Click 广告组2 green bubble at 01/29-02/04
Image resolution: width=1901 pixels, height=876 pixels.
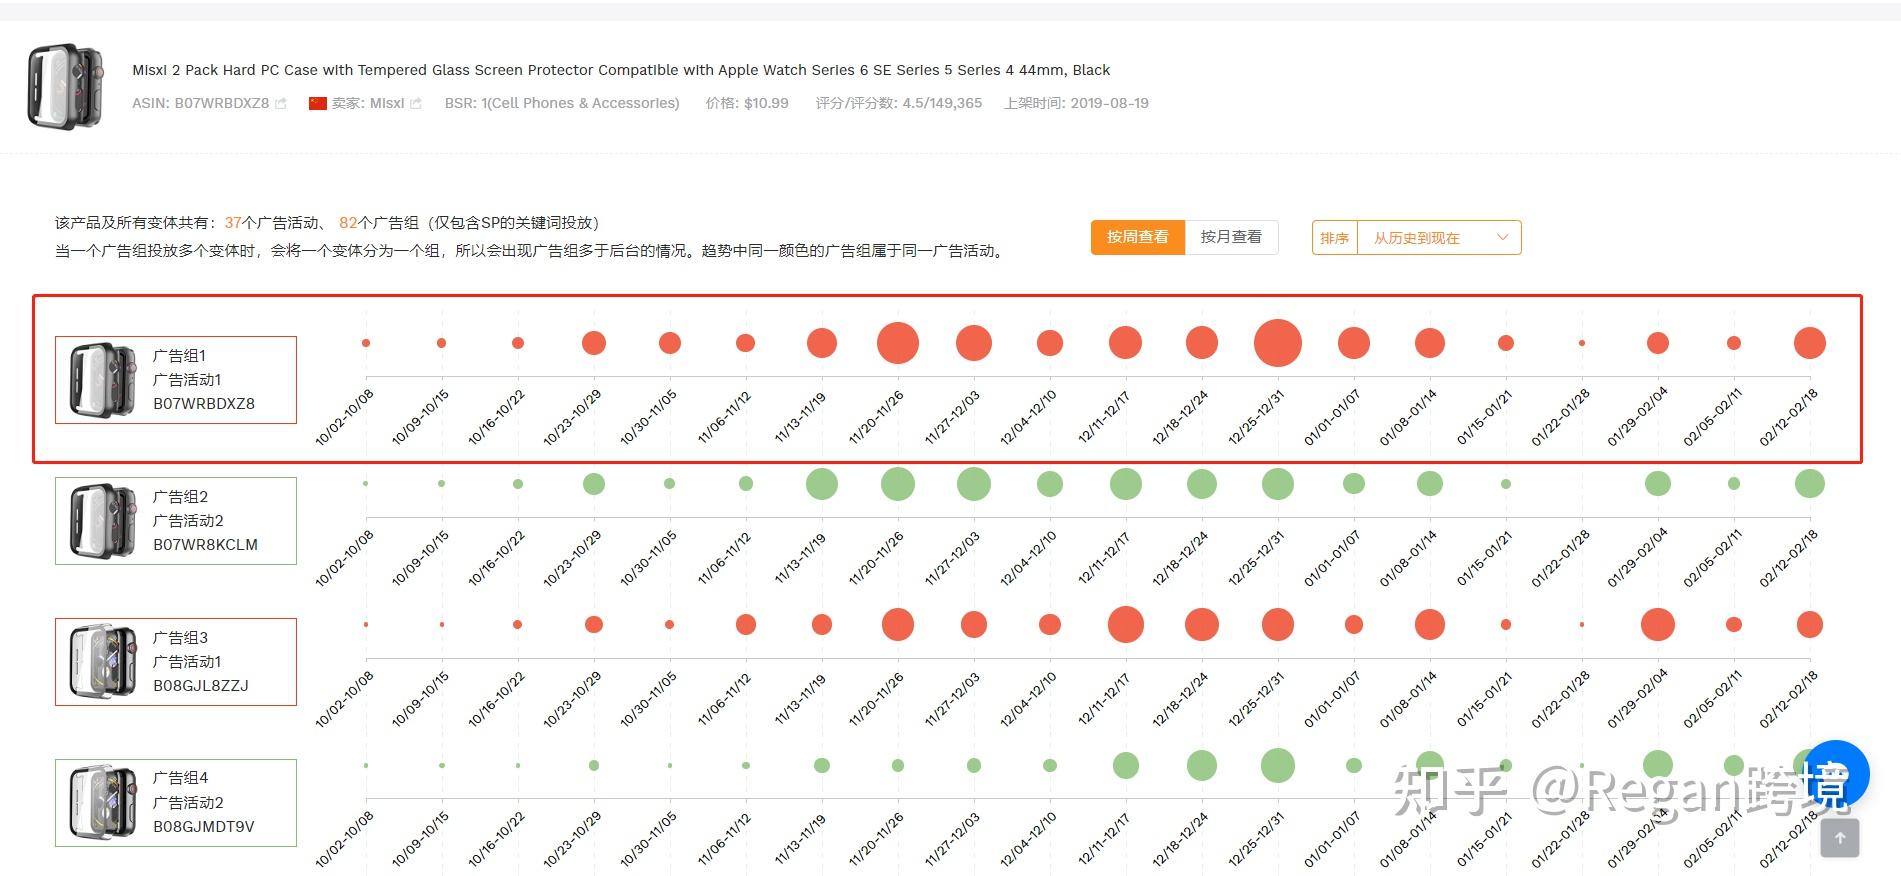1658,484
